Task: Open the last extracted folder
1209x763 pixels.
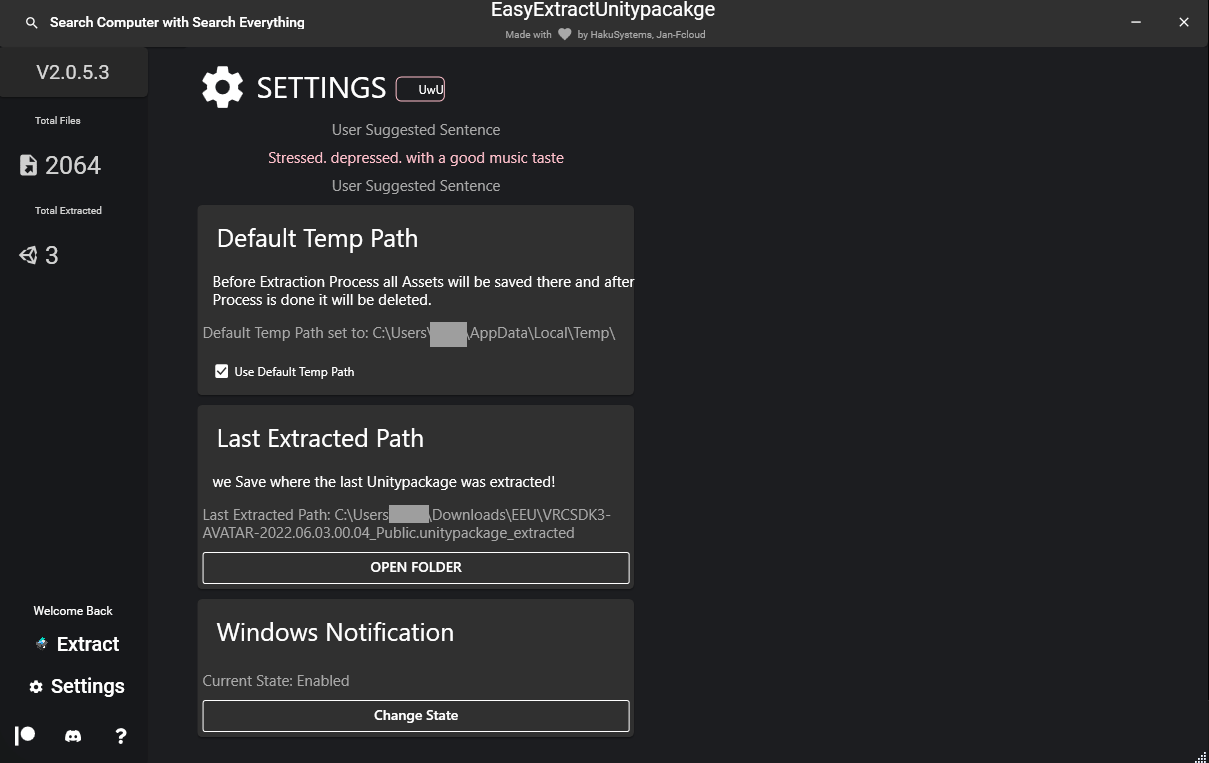Action: coord(416,567)
